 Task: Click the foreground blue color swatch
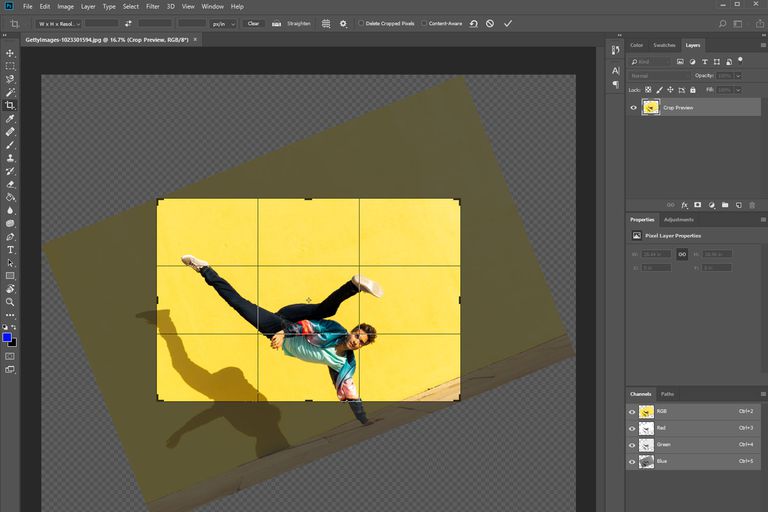click(x=7, y=337)
